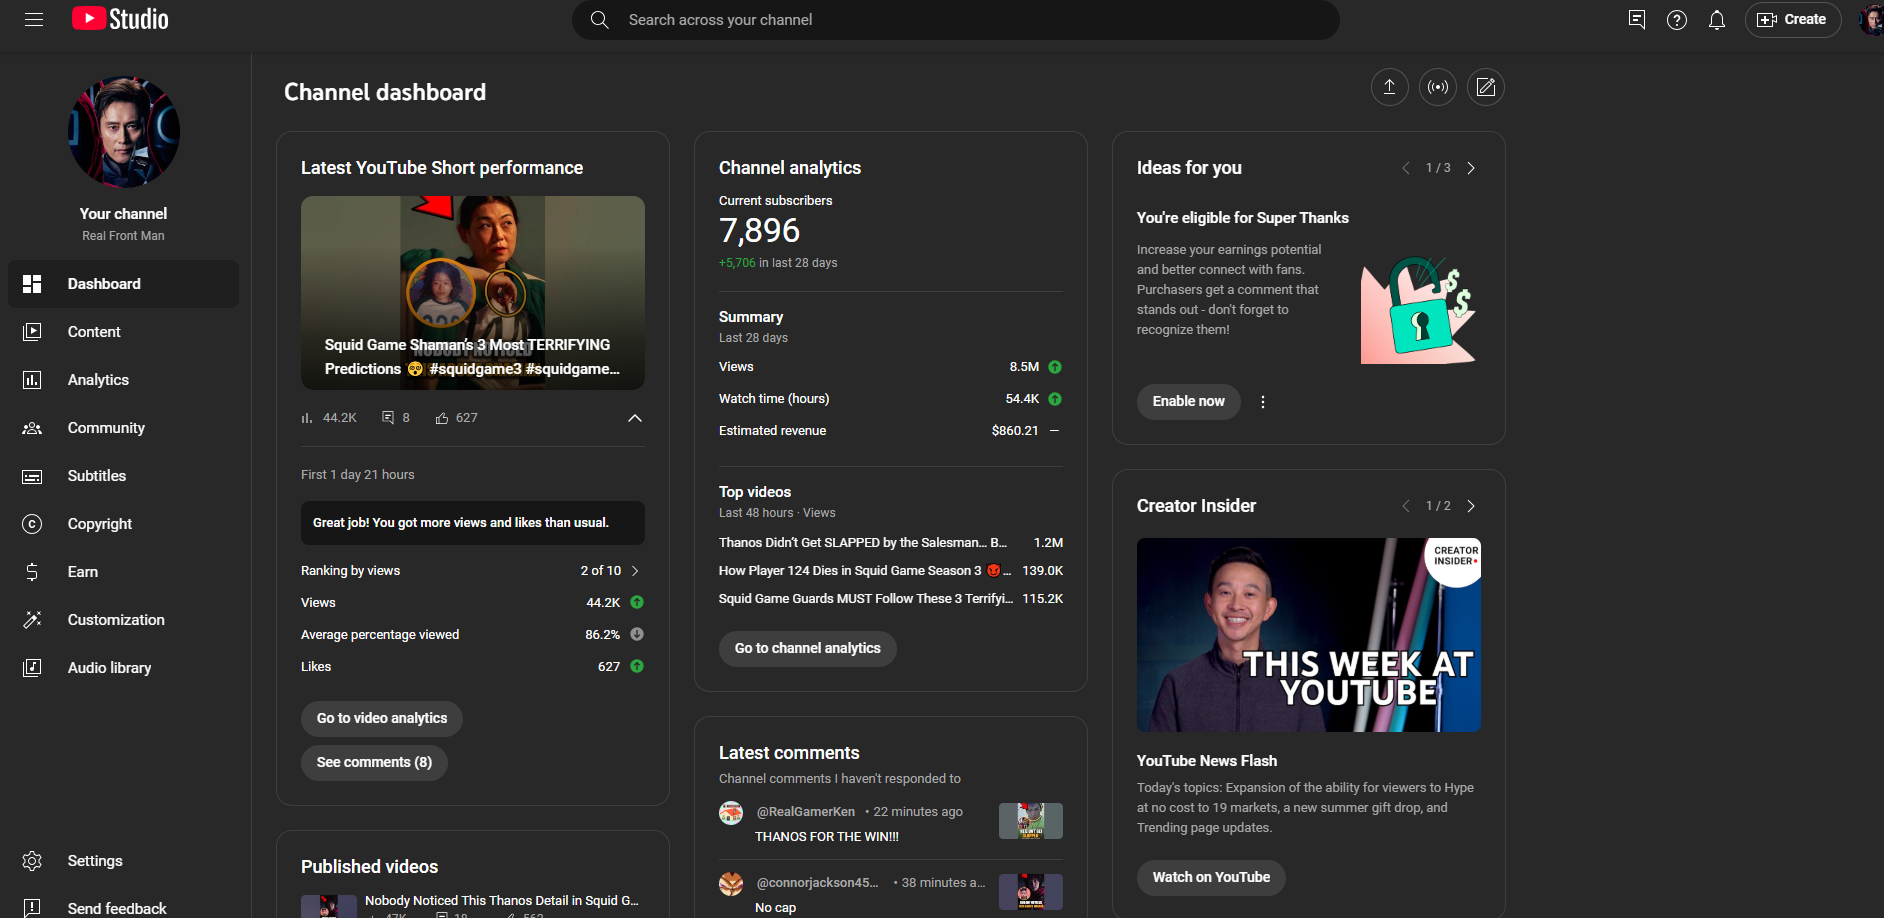The image size is (1884, 918).
Task: Open the hamburger navigation menu
Action: pyautogui.click(x=34, y=19)
